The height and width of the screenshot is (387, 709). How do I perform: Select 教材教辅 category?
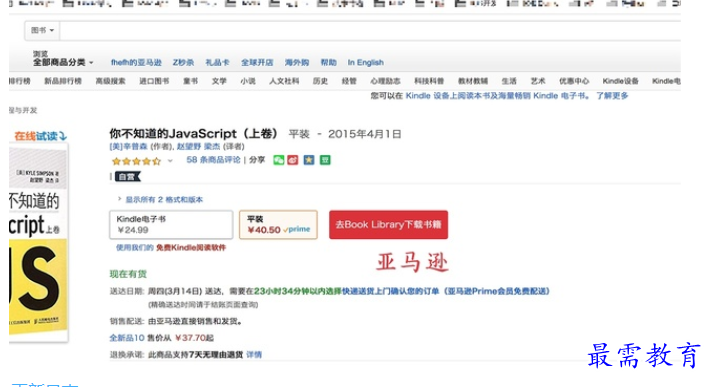tap(473, 81)
